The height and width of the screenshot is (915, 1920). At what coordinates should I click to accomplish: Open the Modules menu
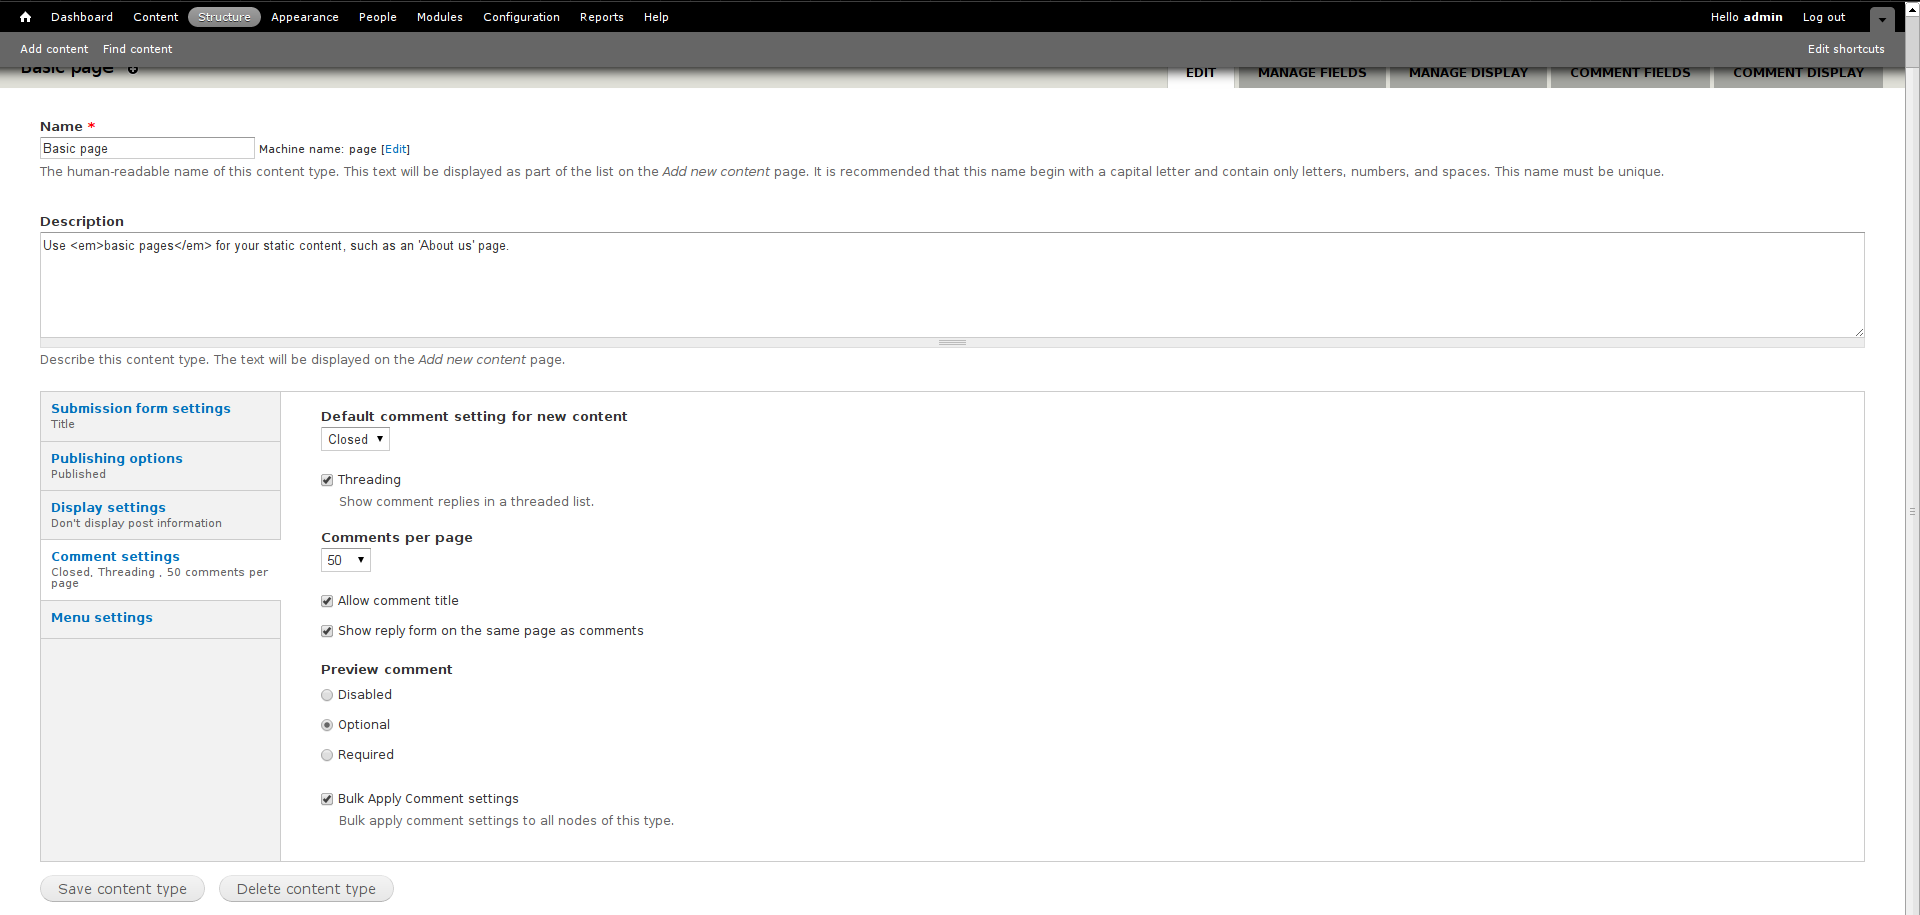[x=439, y=17]
